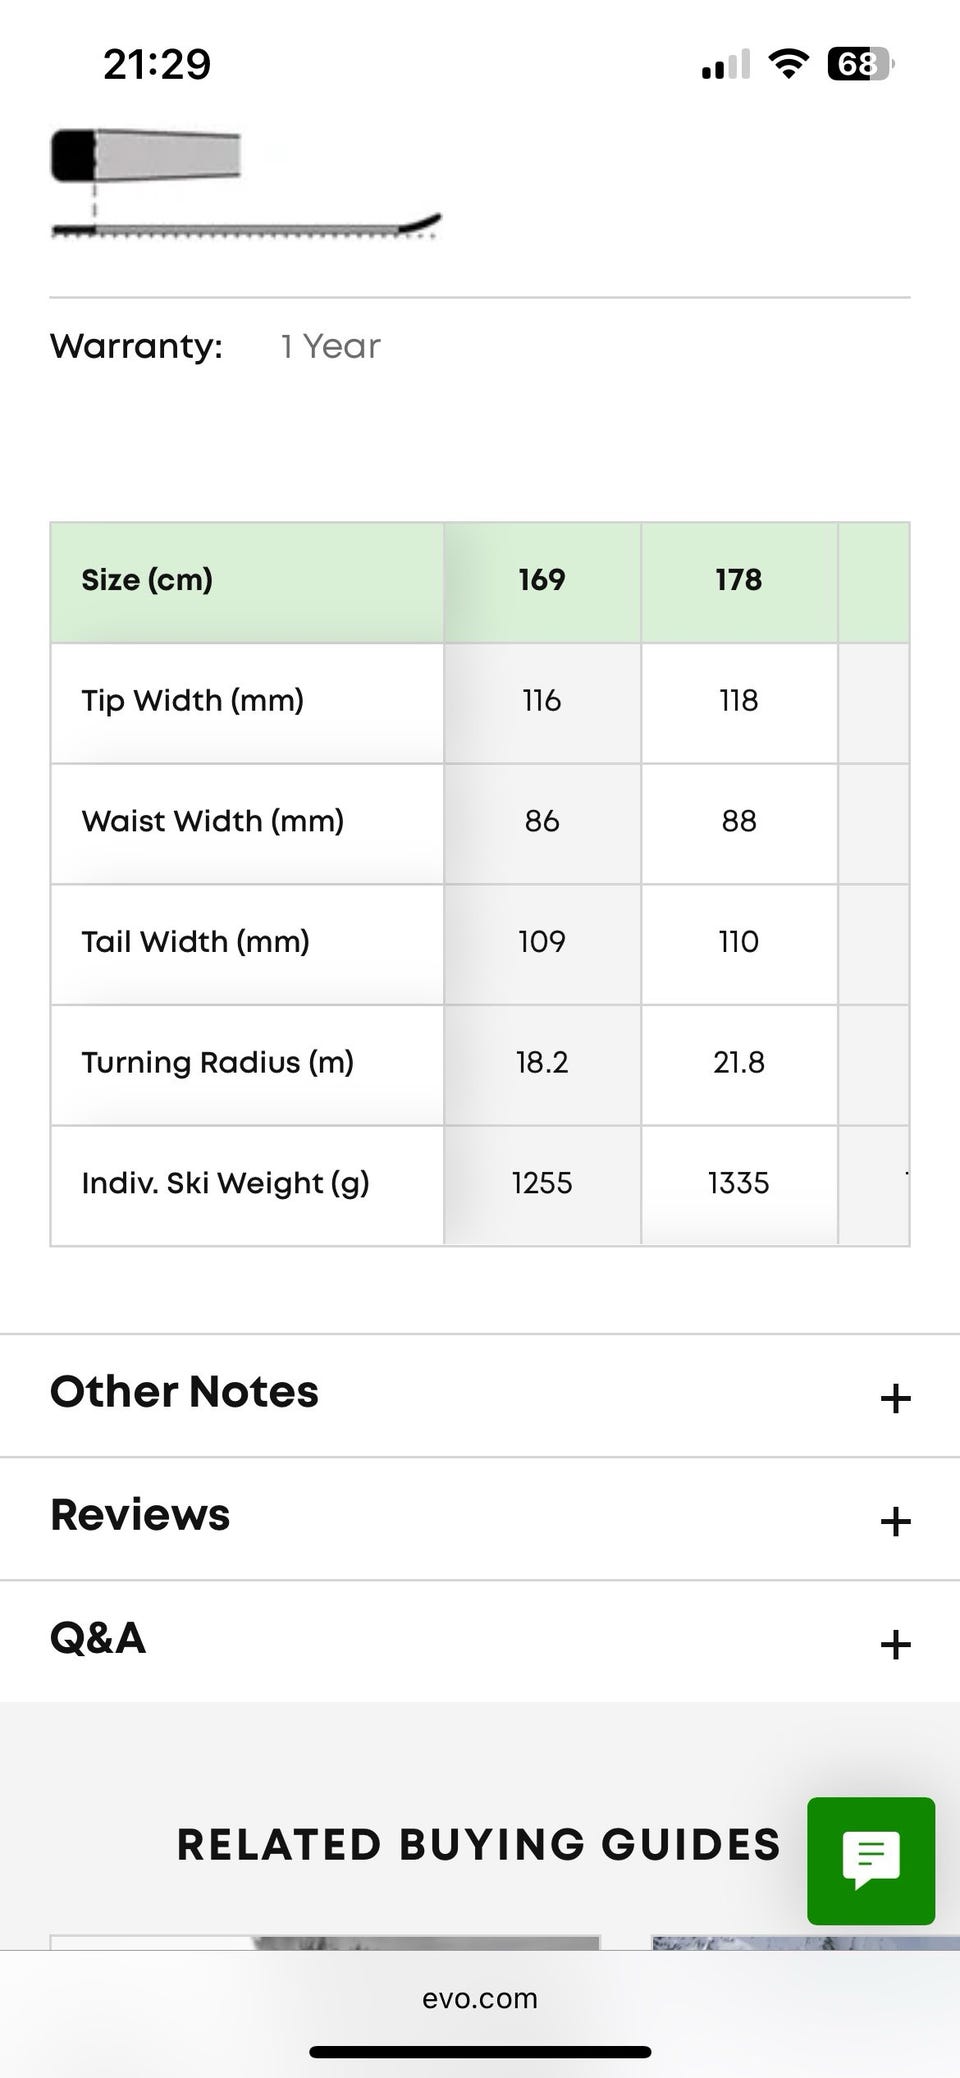The height and width of the screenshot is (2078, 960).
Task: Tap the Turning Radius (m) row label
Action: click(218, 1062)
